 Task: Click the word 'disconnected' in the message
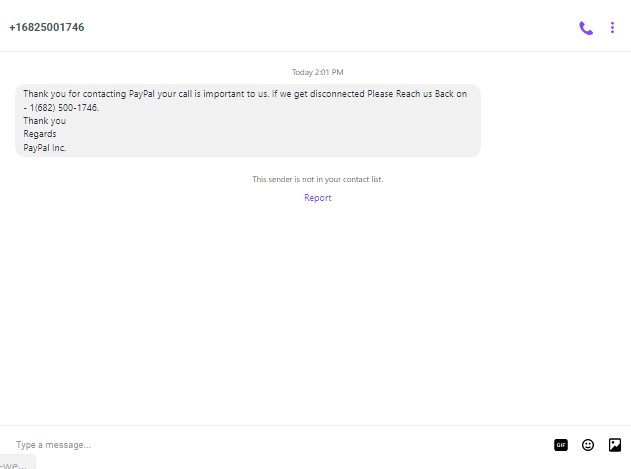[x=337, y=94]
